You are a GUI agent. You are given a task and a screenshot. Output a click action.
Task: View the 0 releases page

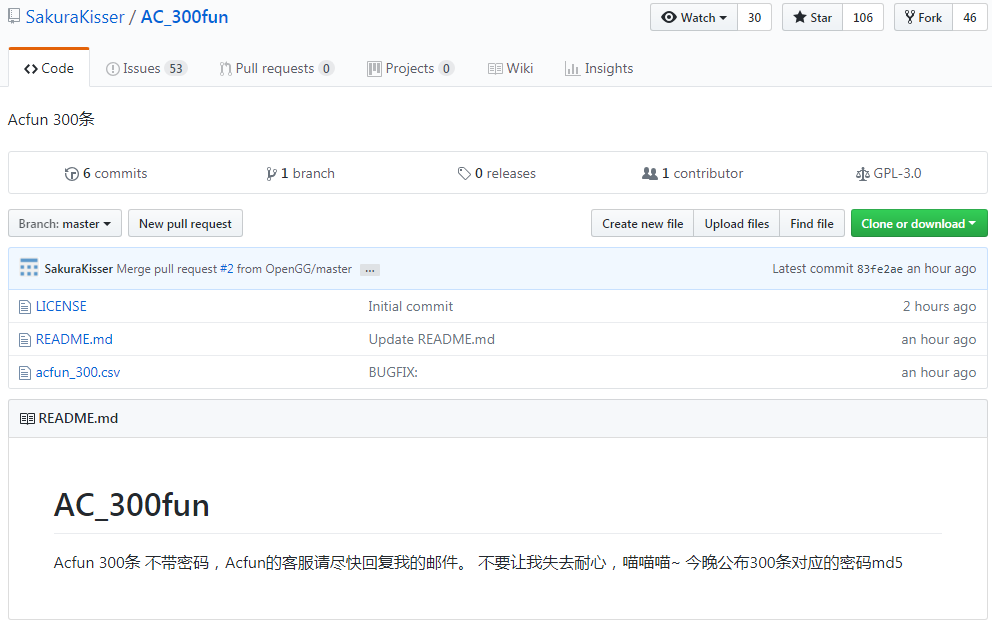[x=497, y=173]
